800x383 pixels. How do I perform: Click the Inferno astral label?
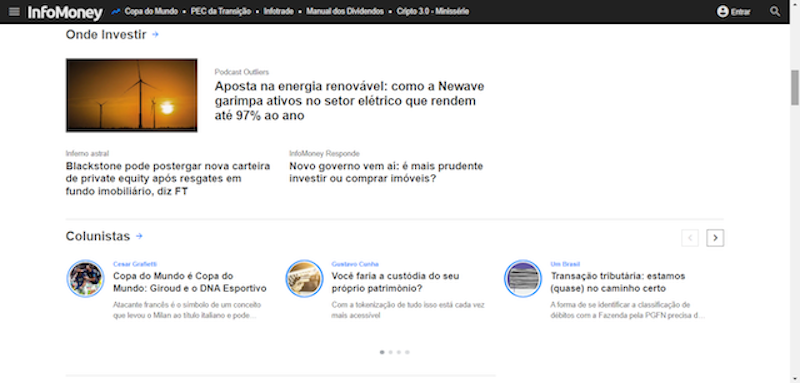pos(87,154)
